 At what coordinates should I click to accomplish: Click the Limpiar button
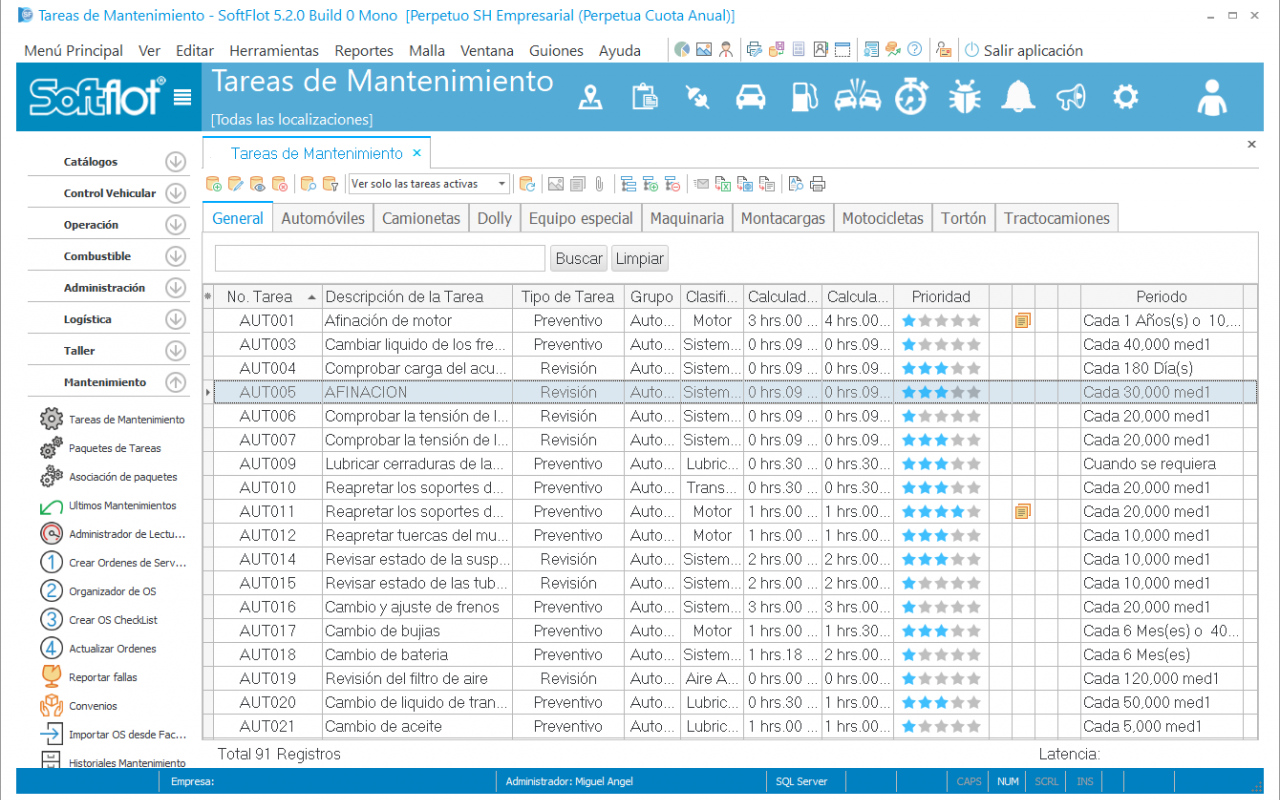[x=639, y=258]
